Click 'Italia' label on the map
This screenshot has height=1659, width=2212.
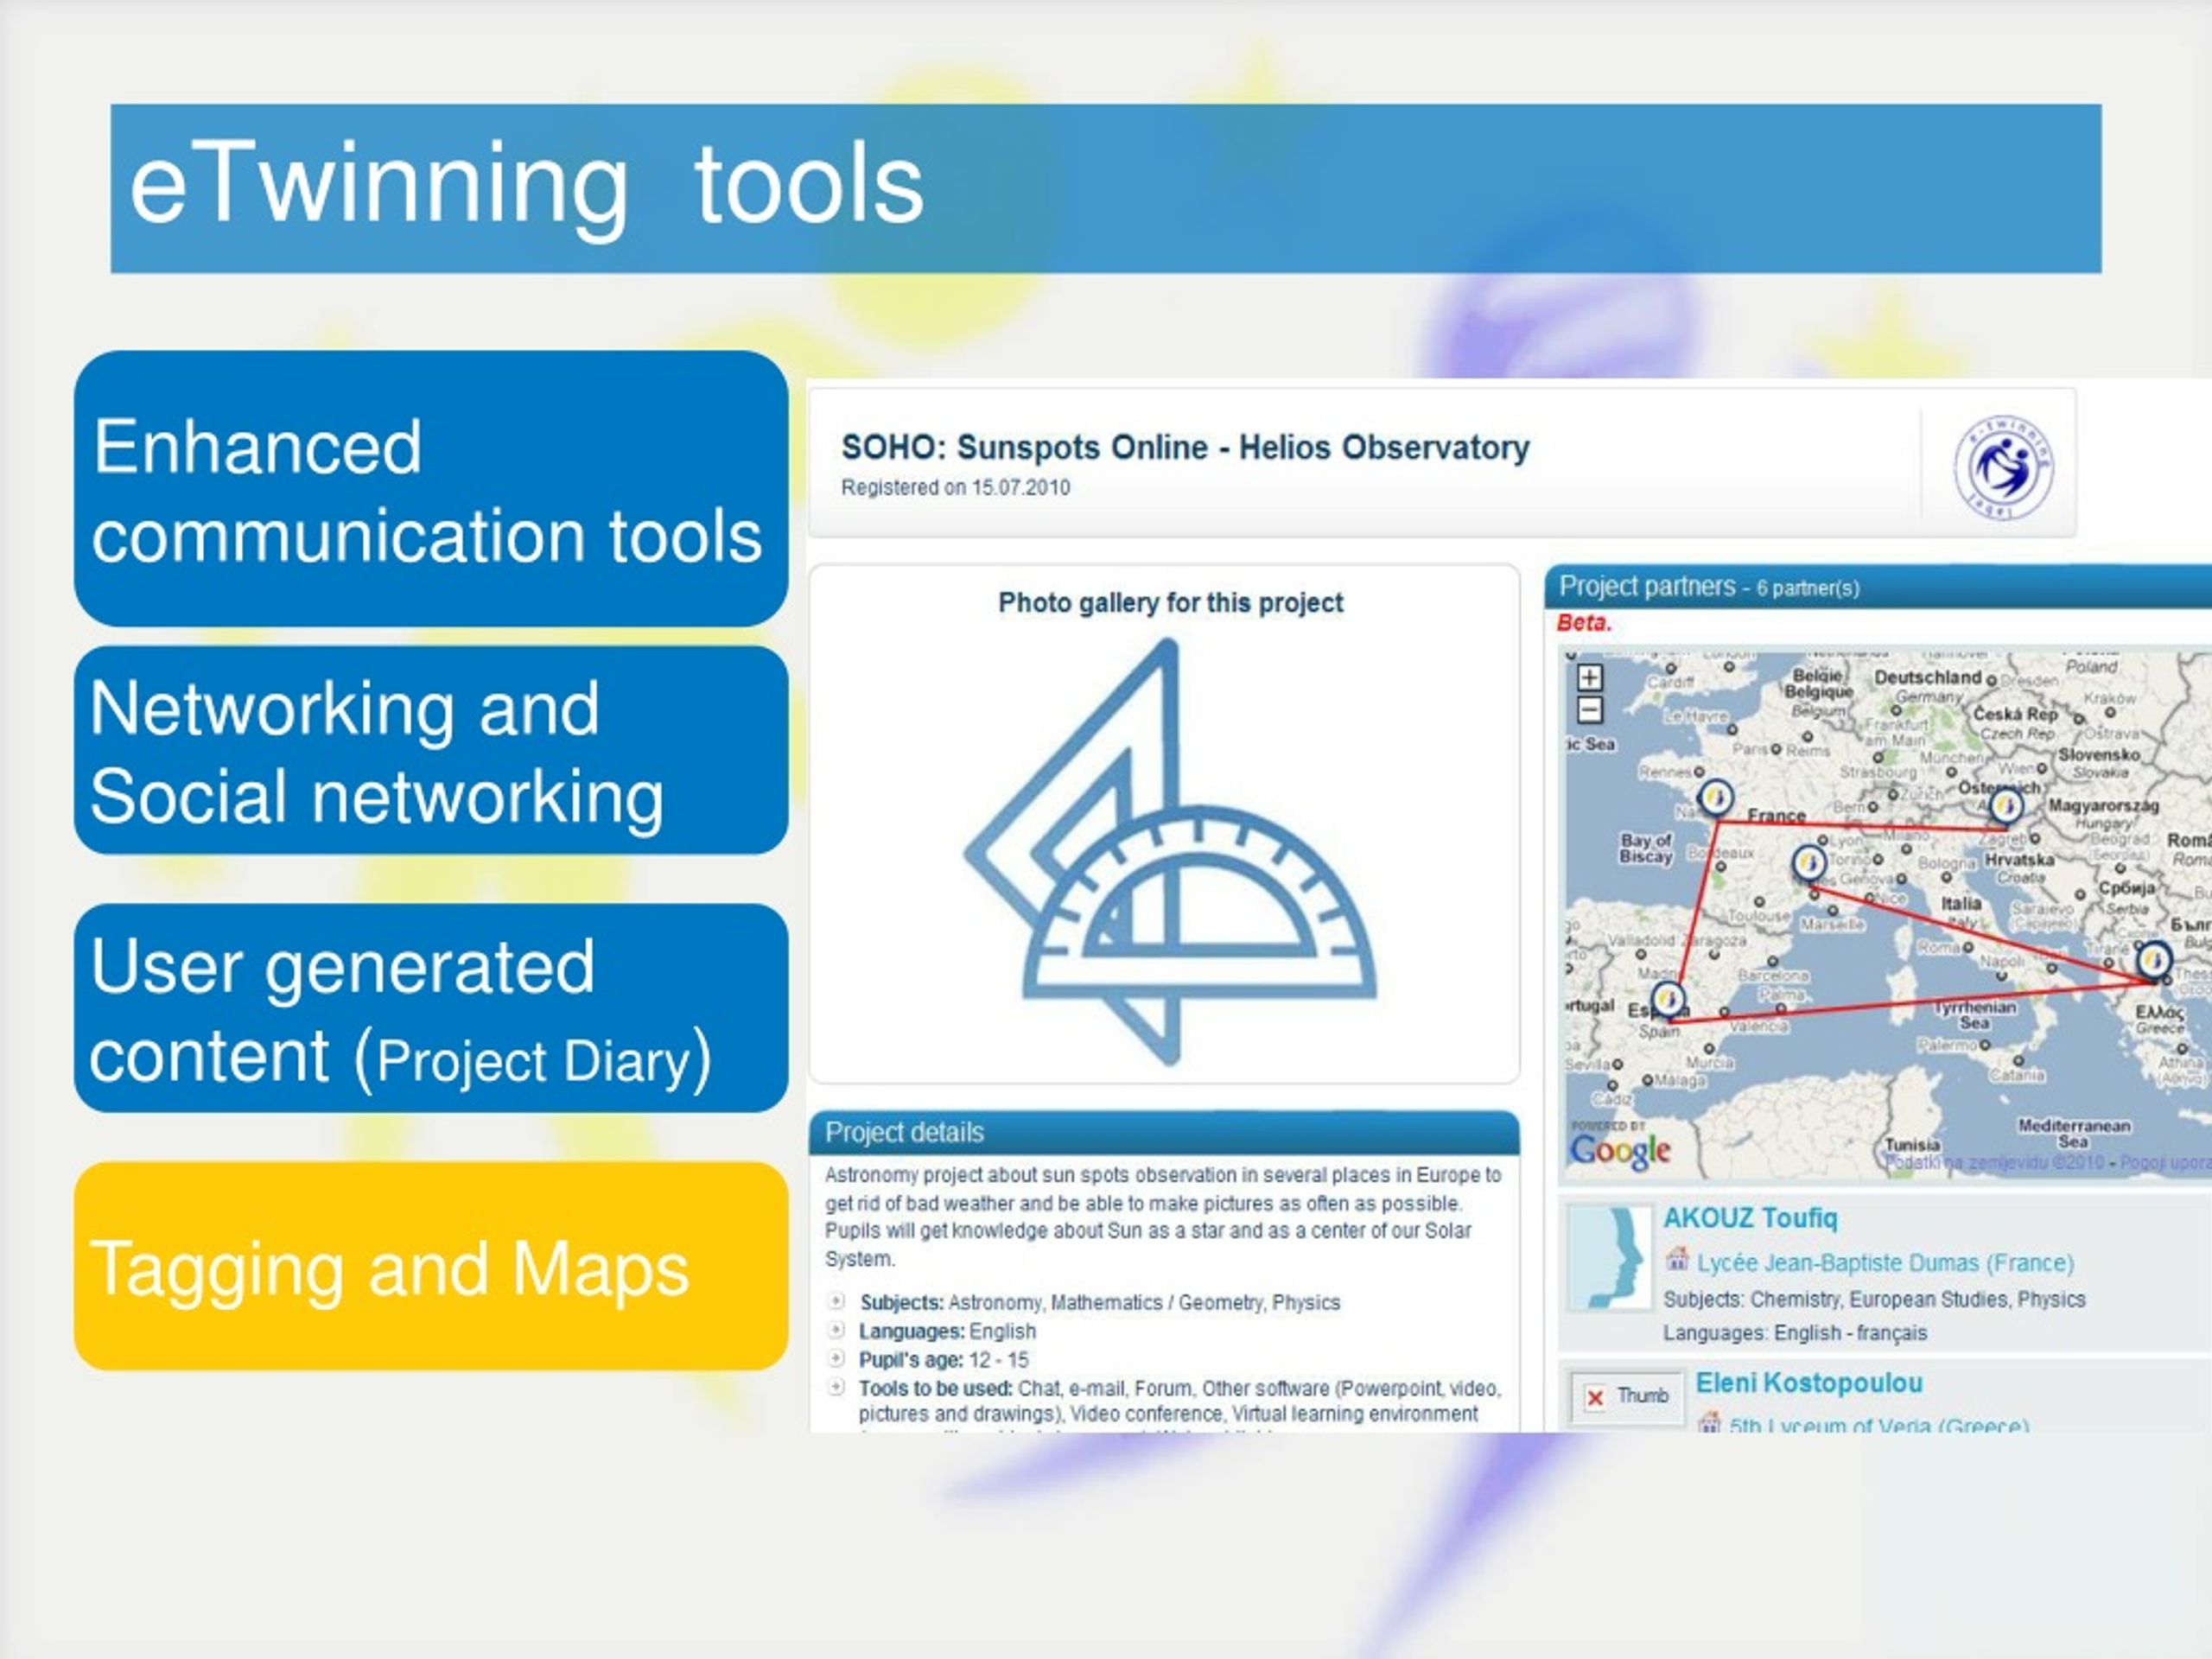click(1961, 903)
